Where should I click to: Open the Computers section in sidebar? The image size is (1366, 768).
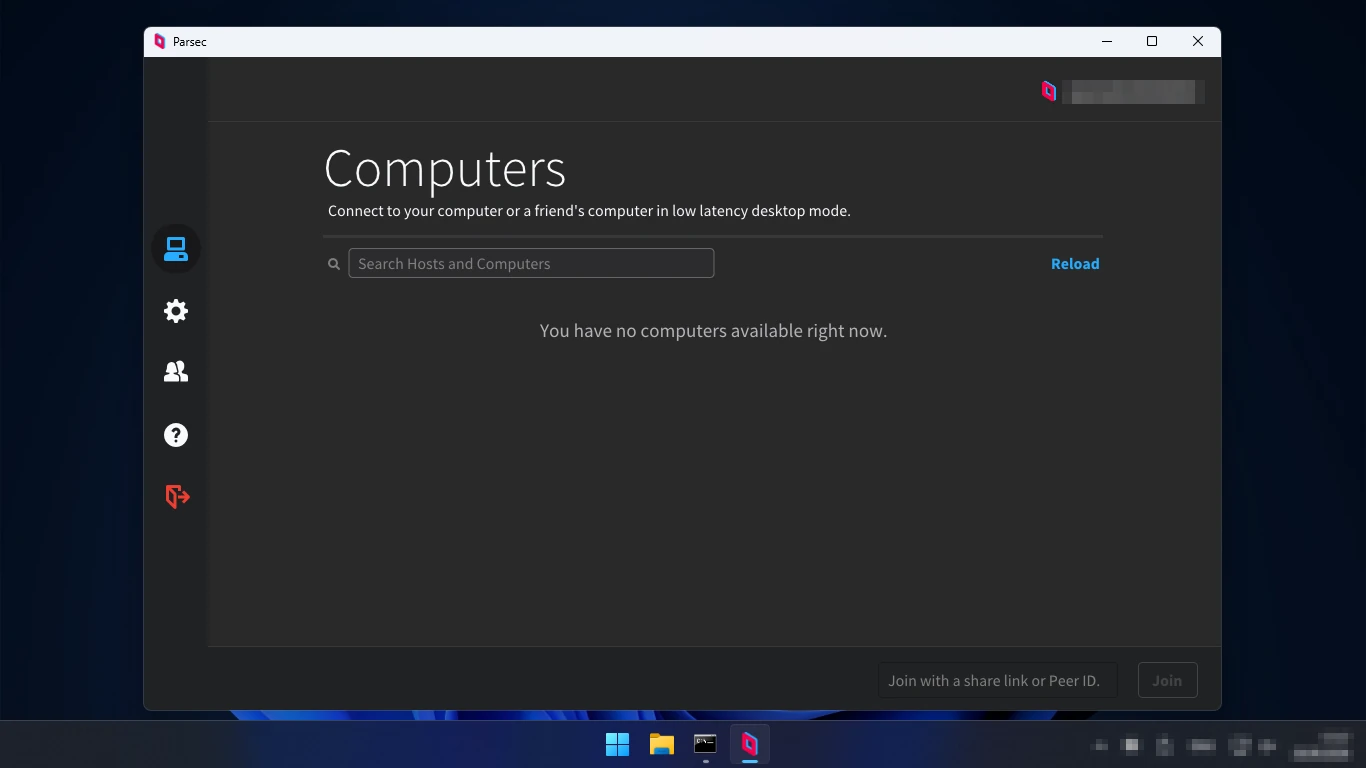[x=176, y=249]
